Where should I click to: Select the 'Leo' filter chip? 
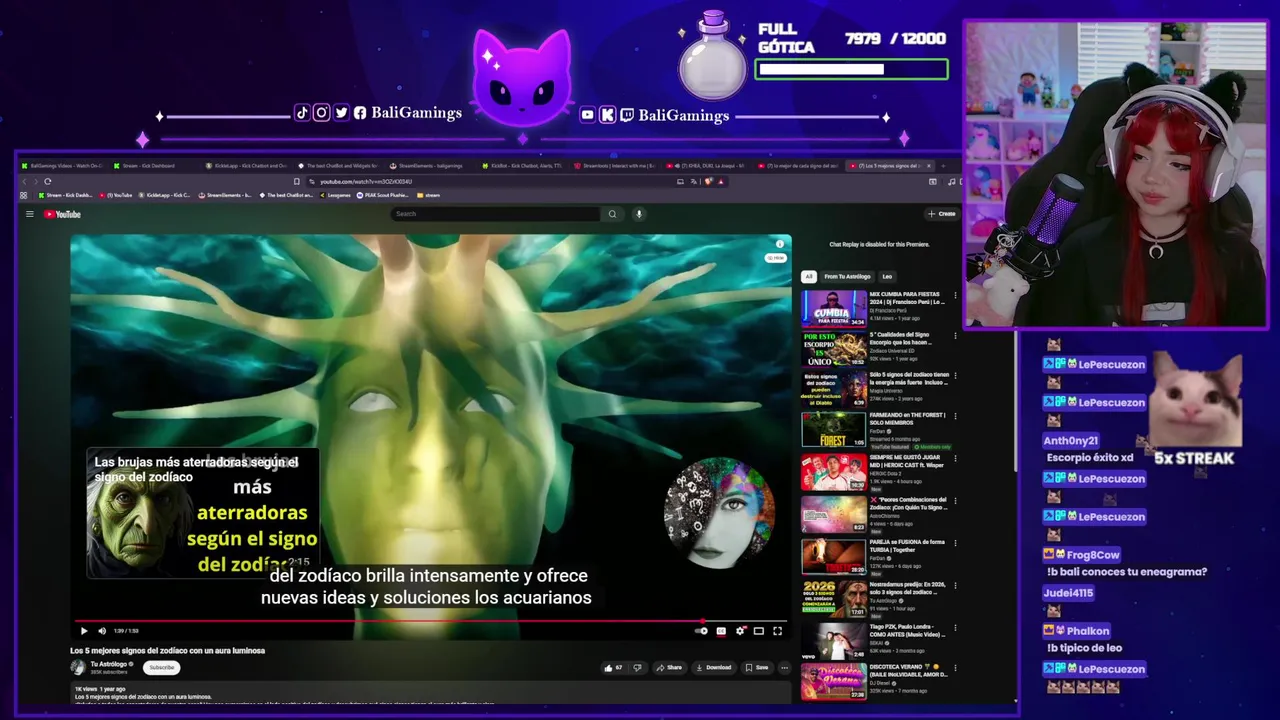887,276
